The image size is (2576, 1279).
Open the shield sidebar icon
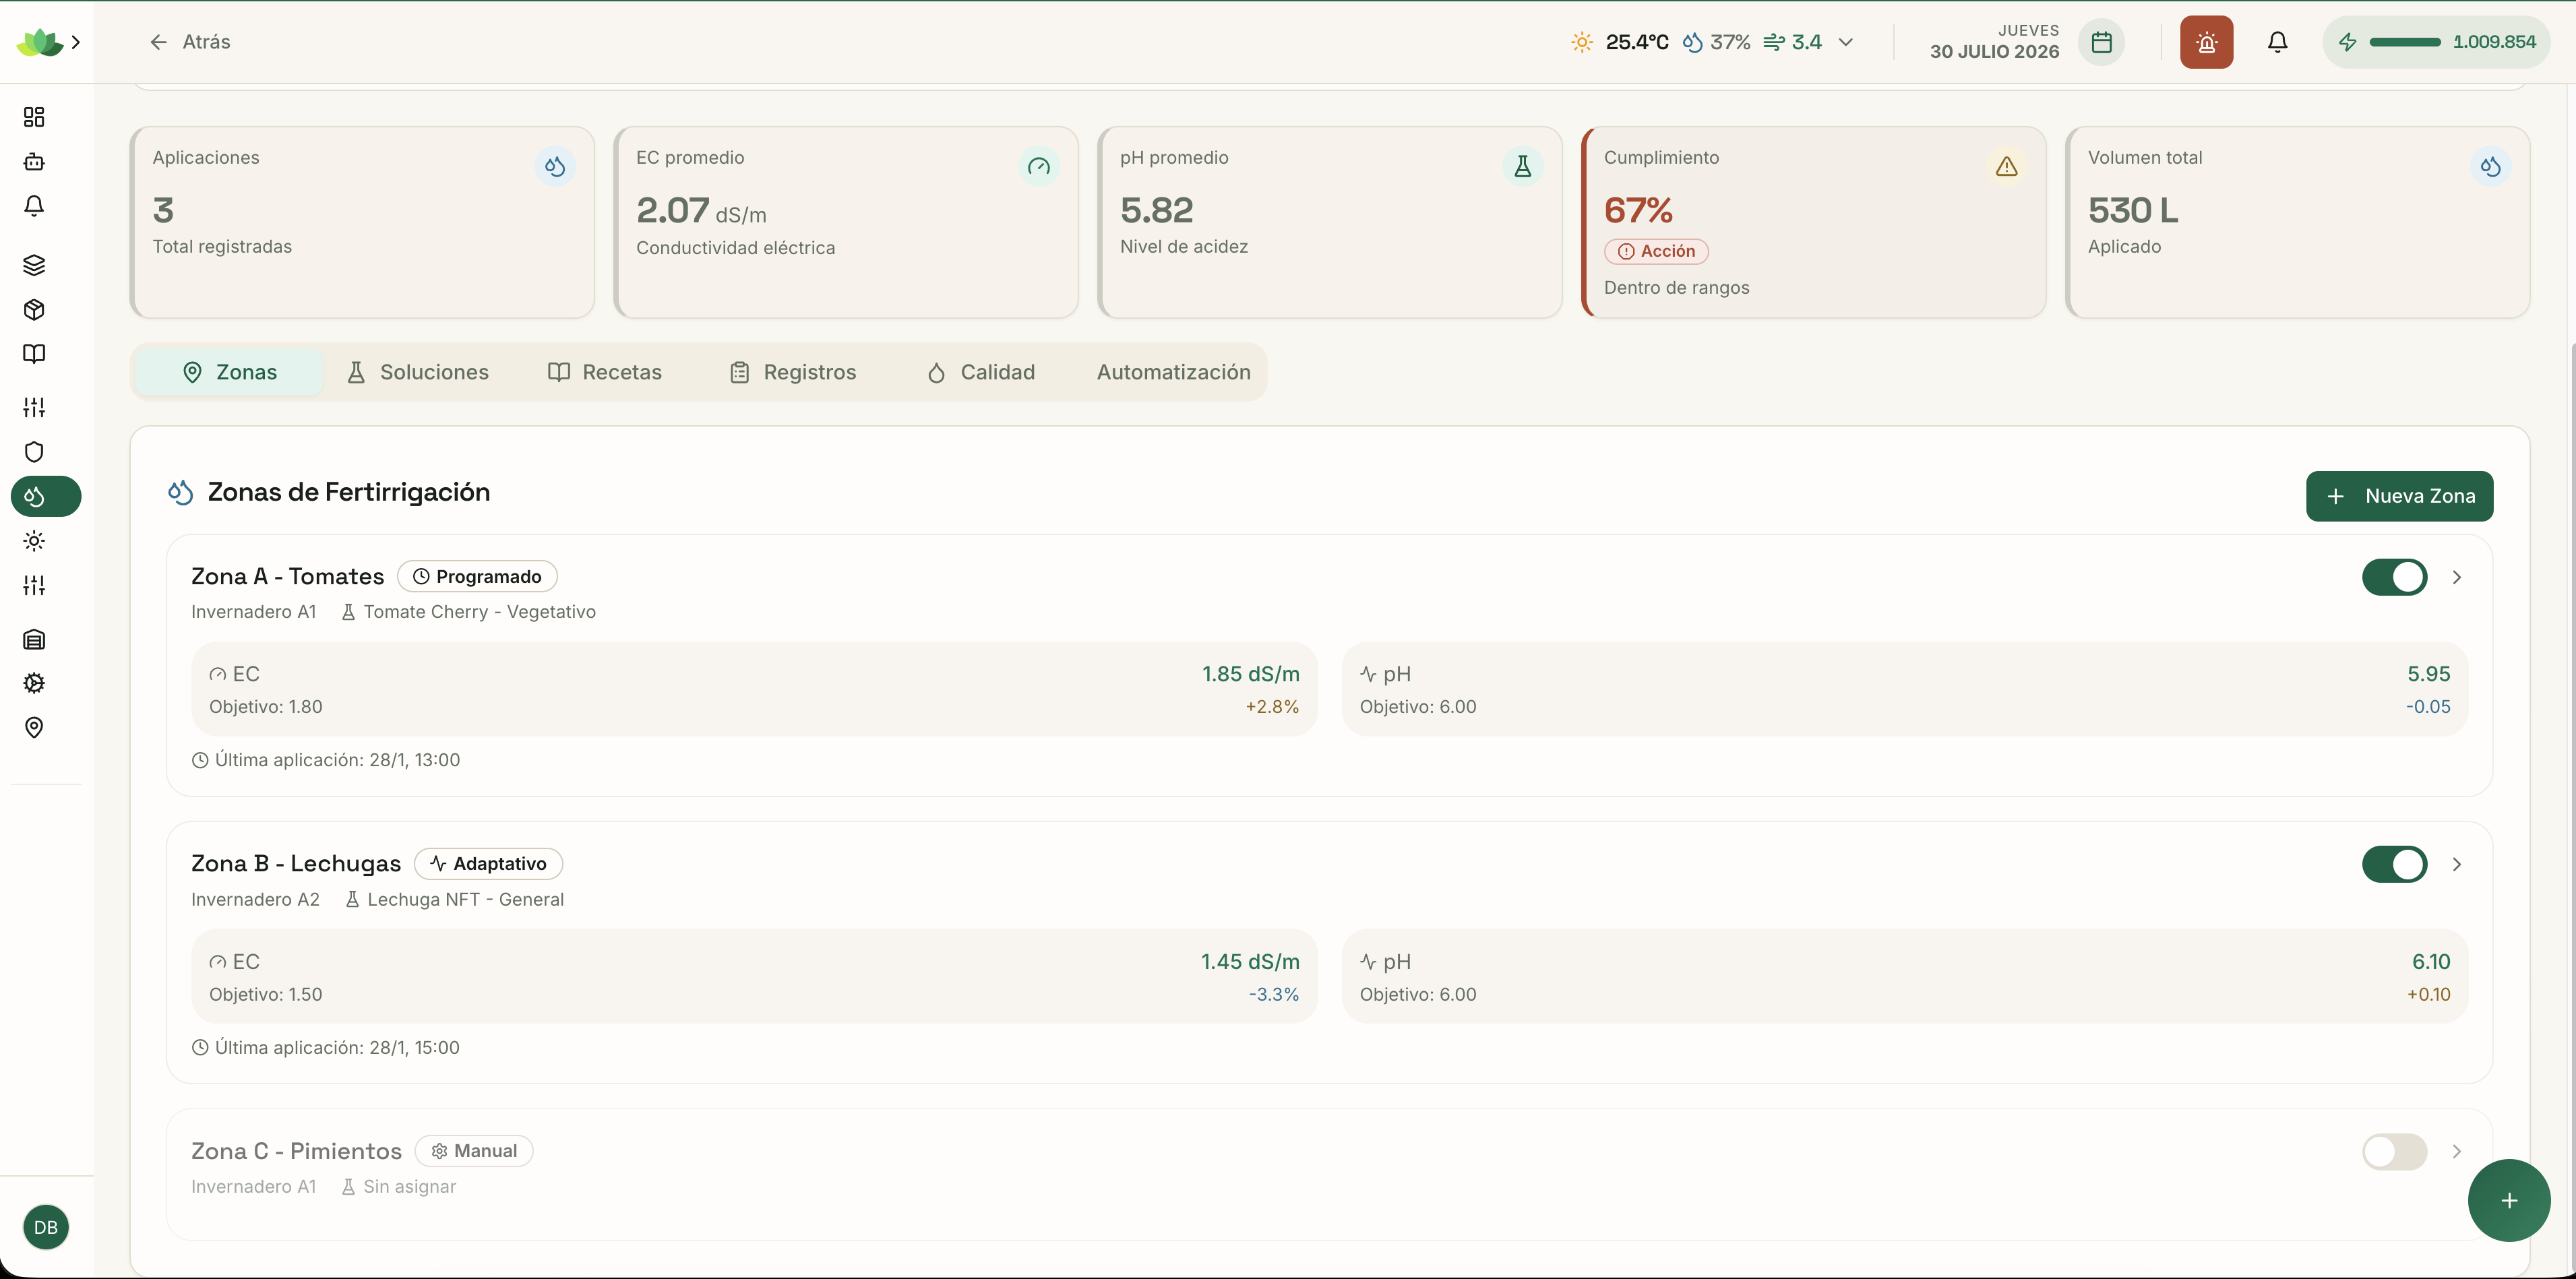[x=34, y=452]
